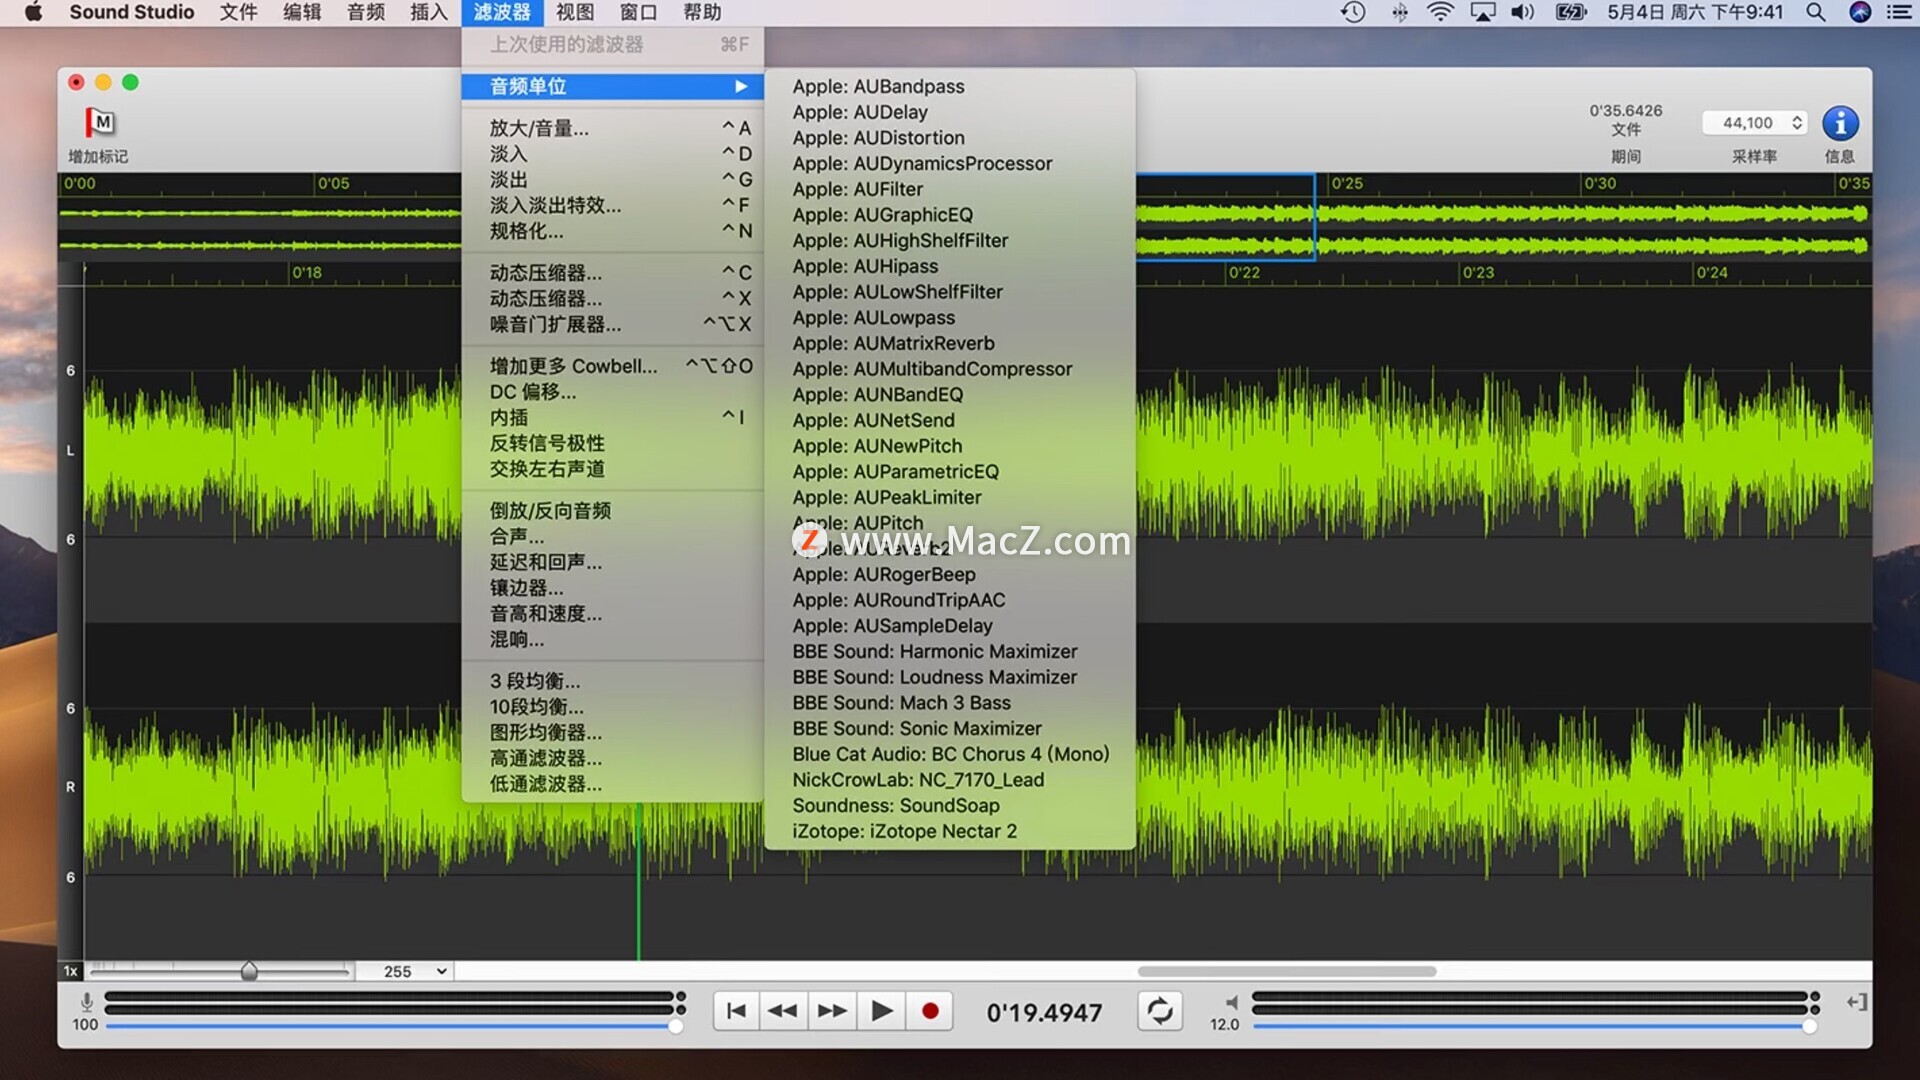Open the sample rate 44,100 dropdown
Viewport: 1920px width, 1080px height.
tap(1755, 123)
